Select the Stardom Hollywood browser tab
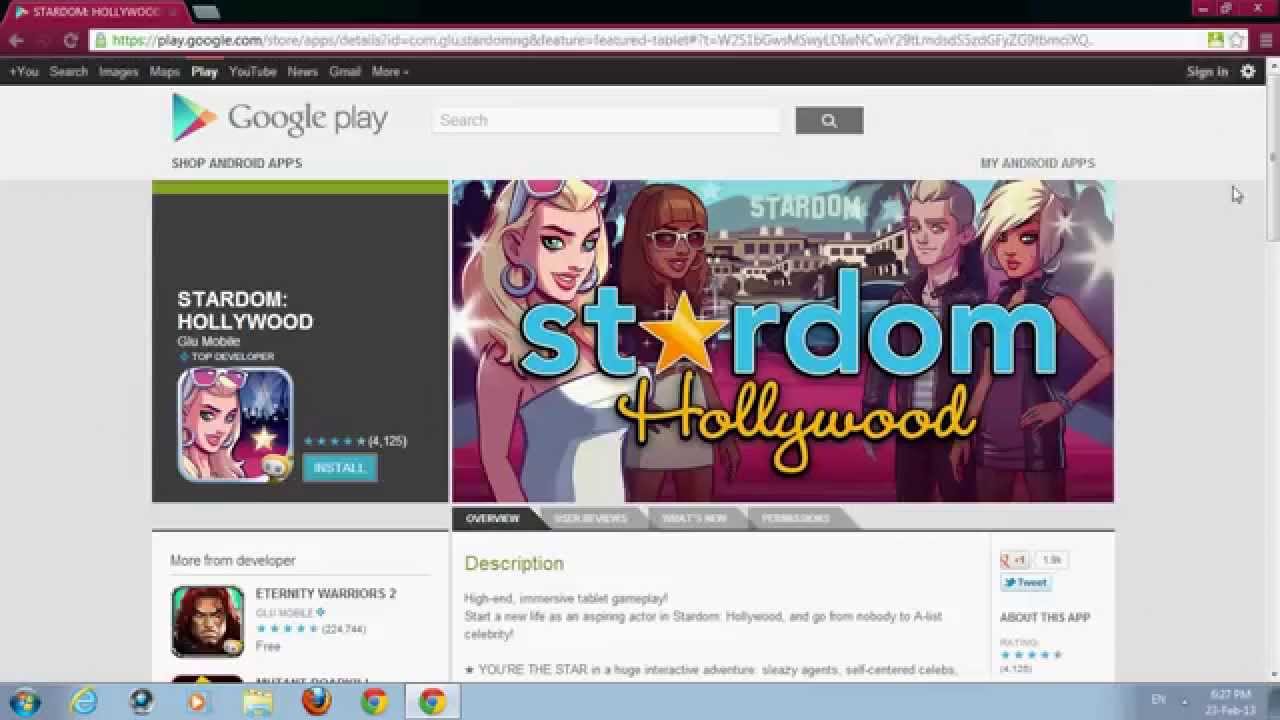Image resolution: width=1280 pixels, height=720 pixels. [95, 12]
